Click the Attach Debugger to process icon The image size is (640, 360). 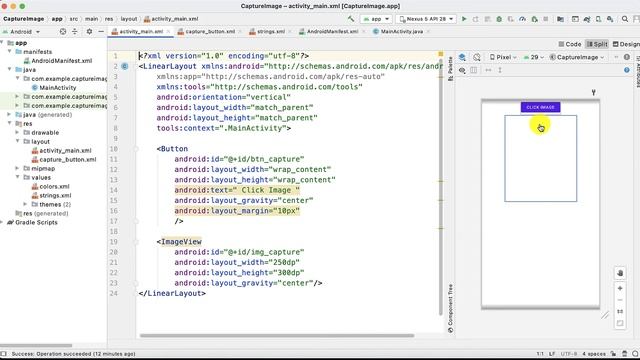point(534,19)
